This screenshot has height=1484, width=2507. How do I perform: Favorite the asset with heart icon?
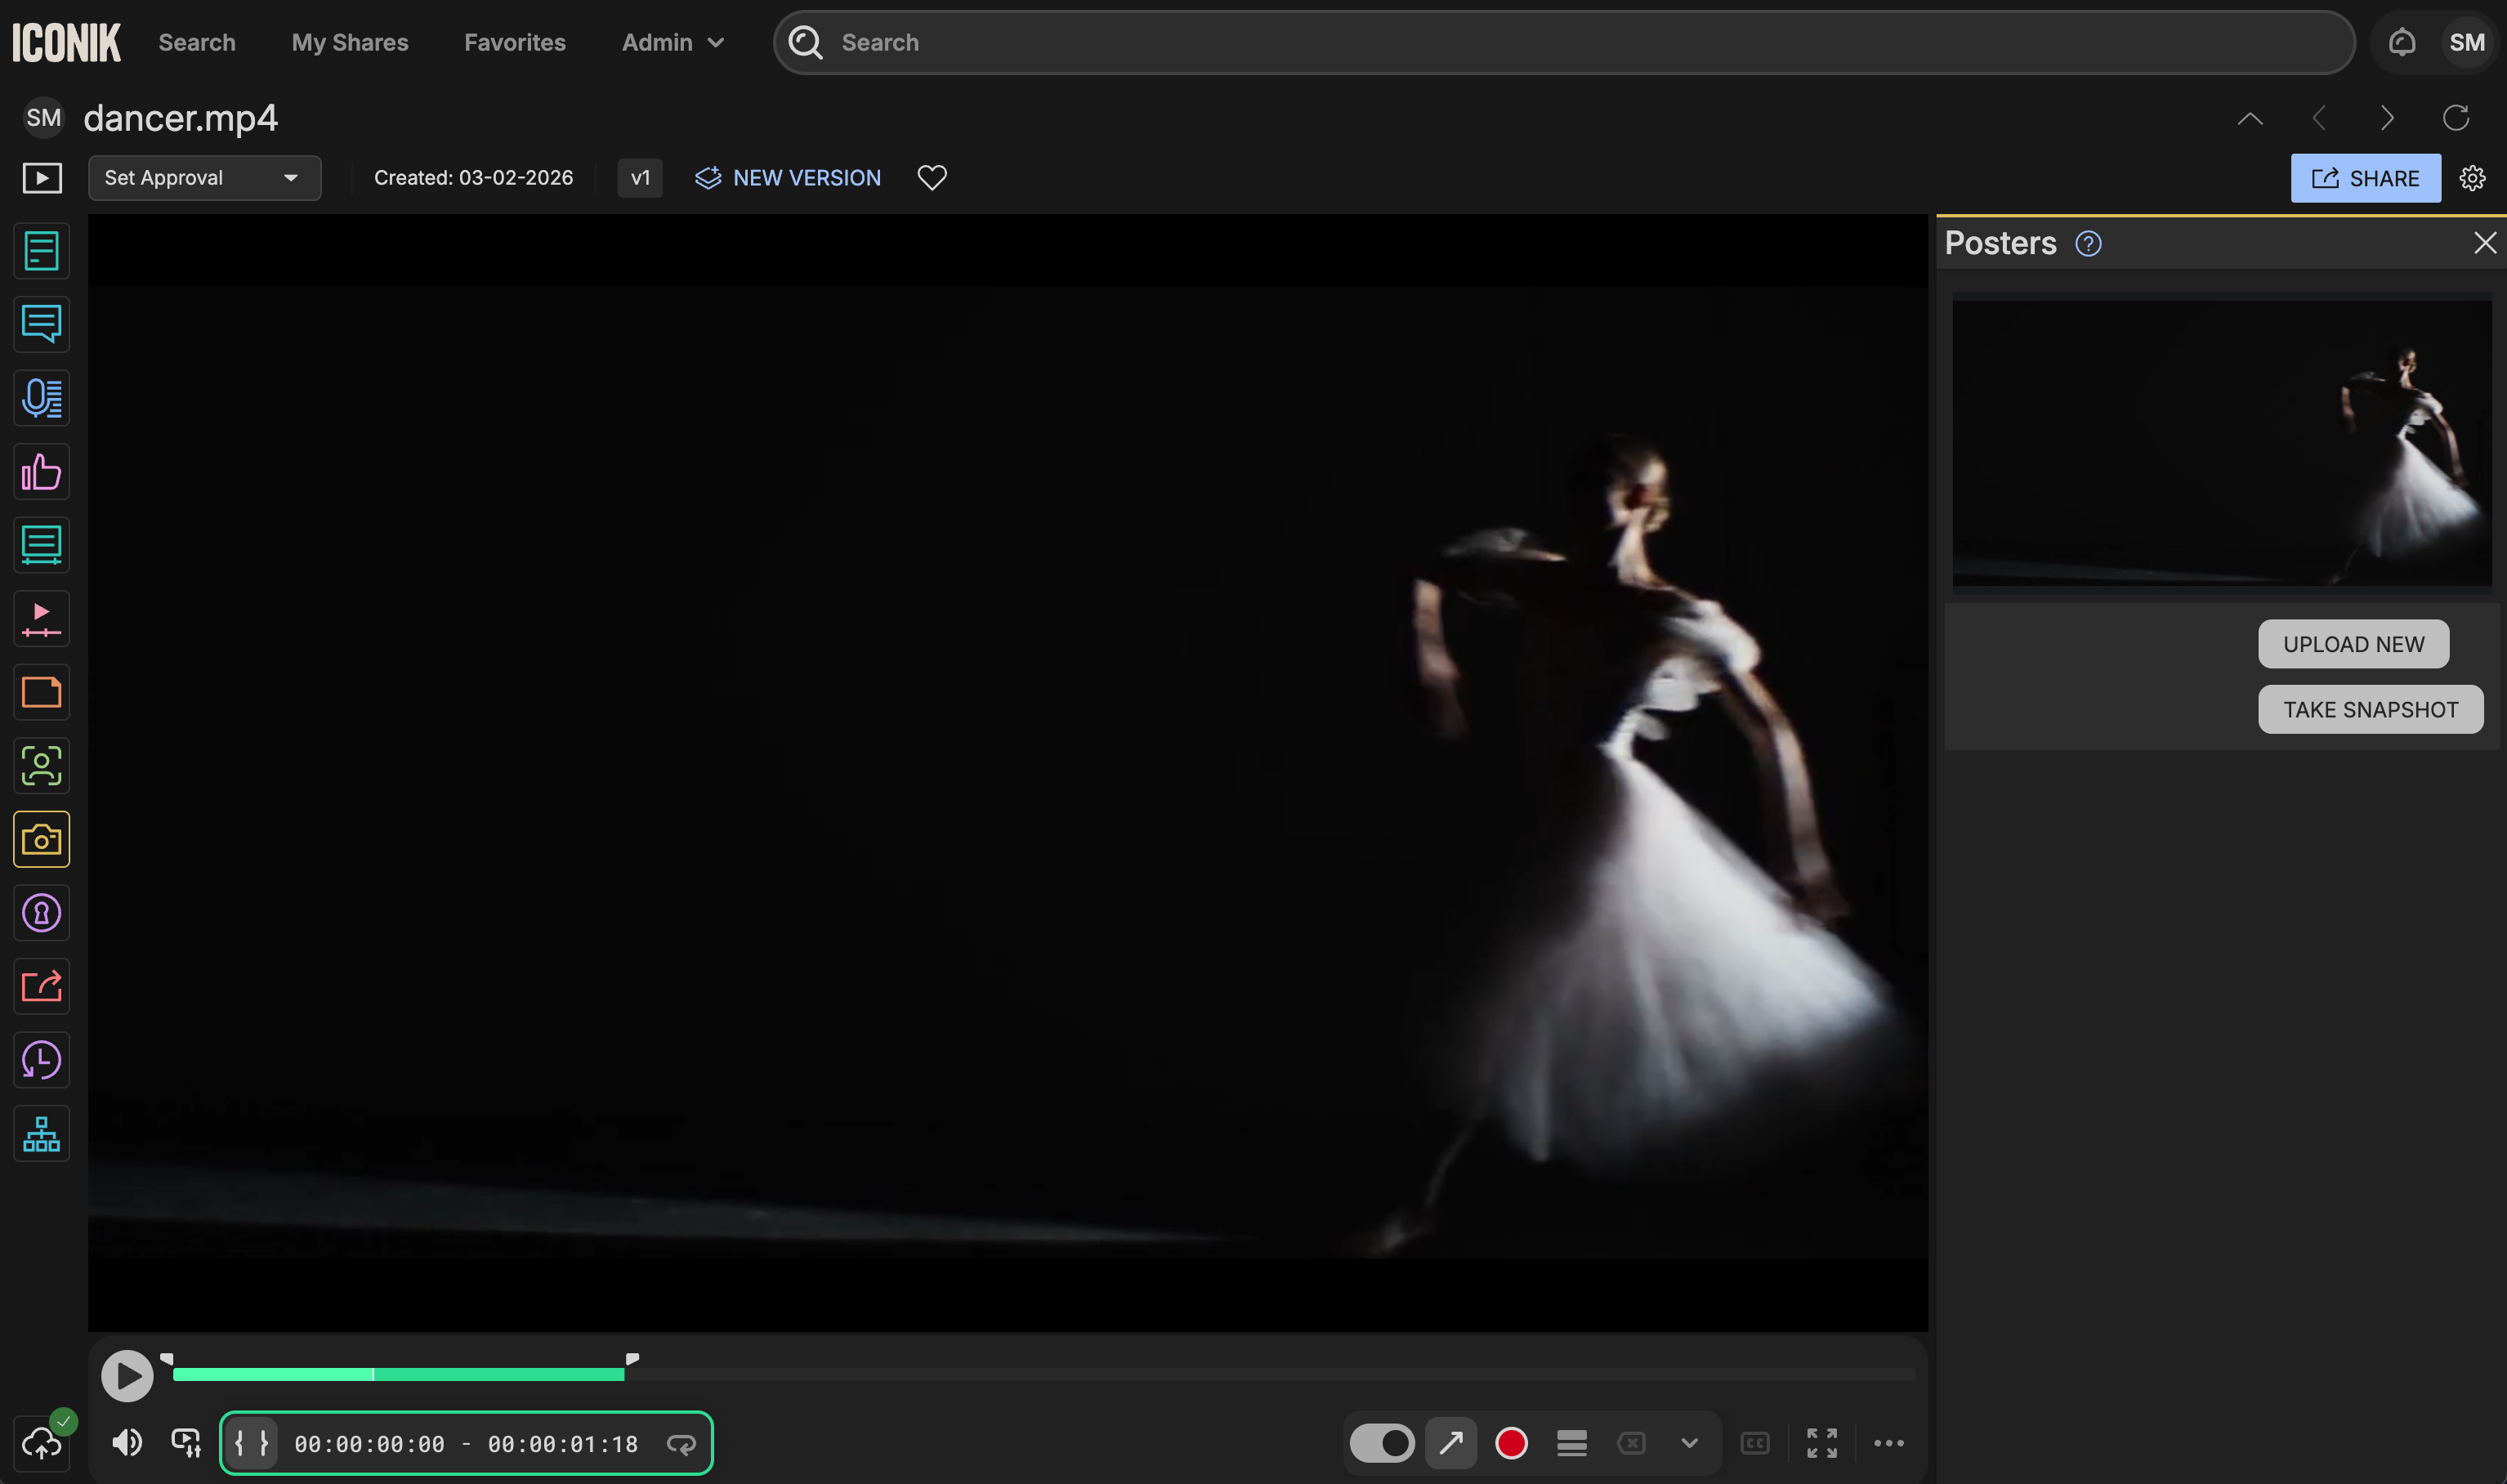[x=931, y=178]
